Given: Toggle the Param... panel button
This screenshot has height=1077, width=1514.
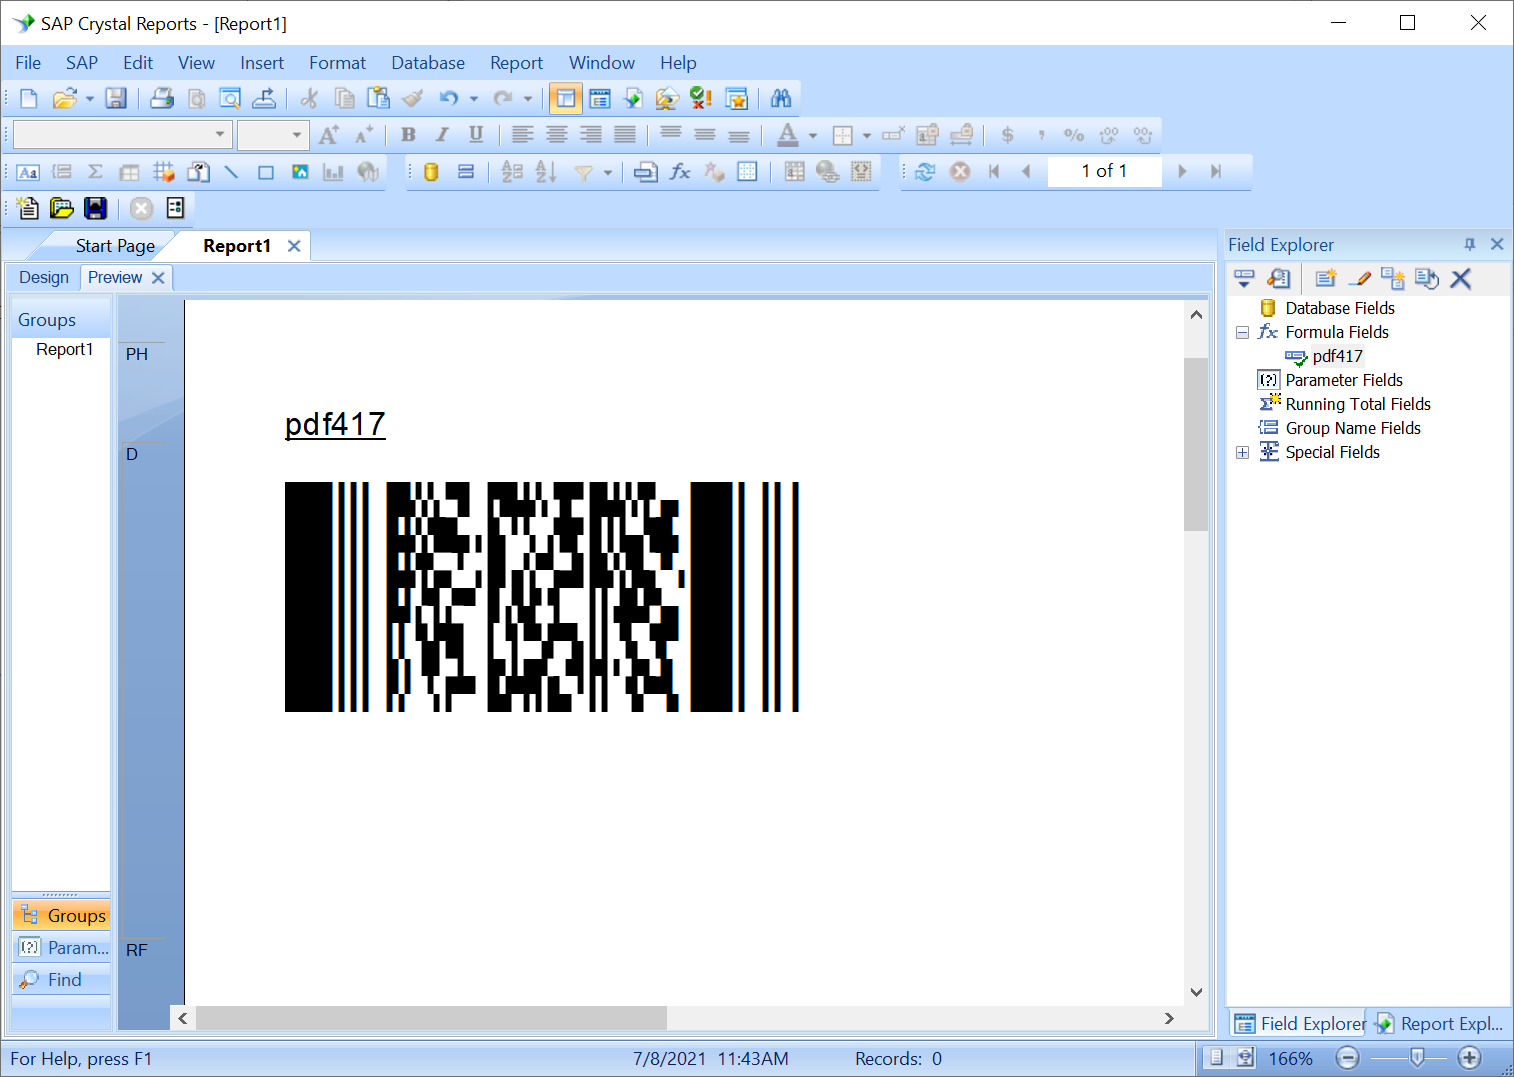Looking at the screenshot, I should point(61,948).
